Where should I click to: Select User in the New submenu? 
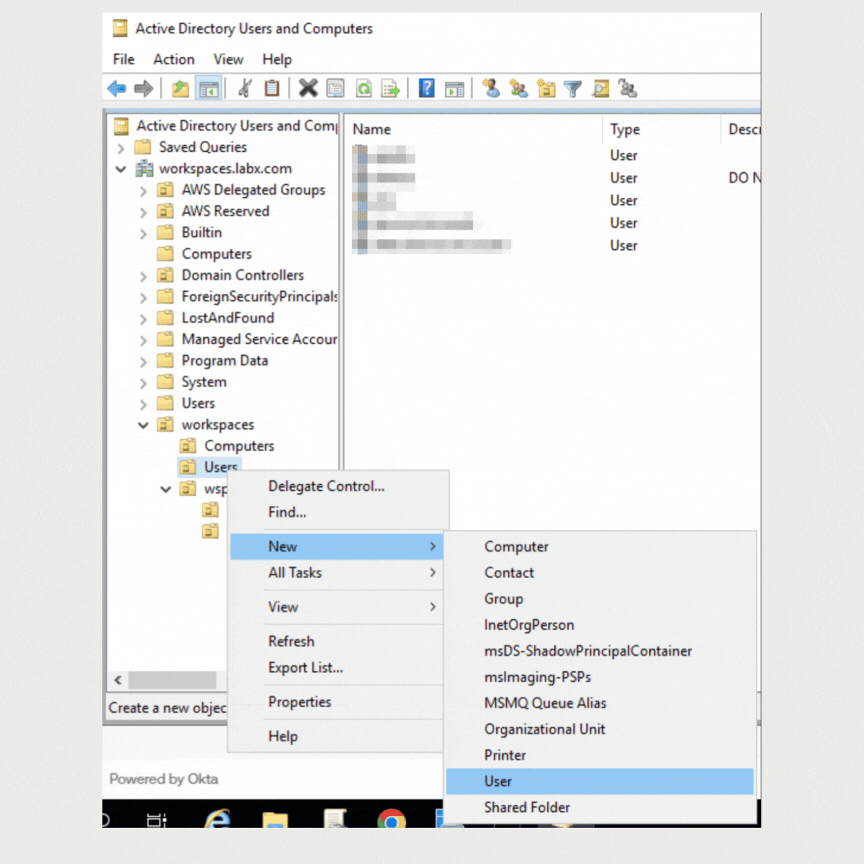coord(600,781)
